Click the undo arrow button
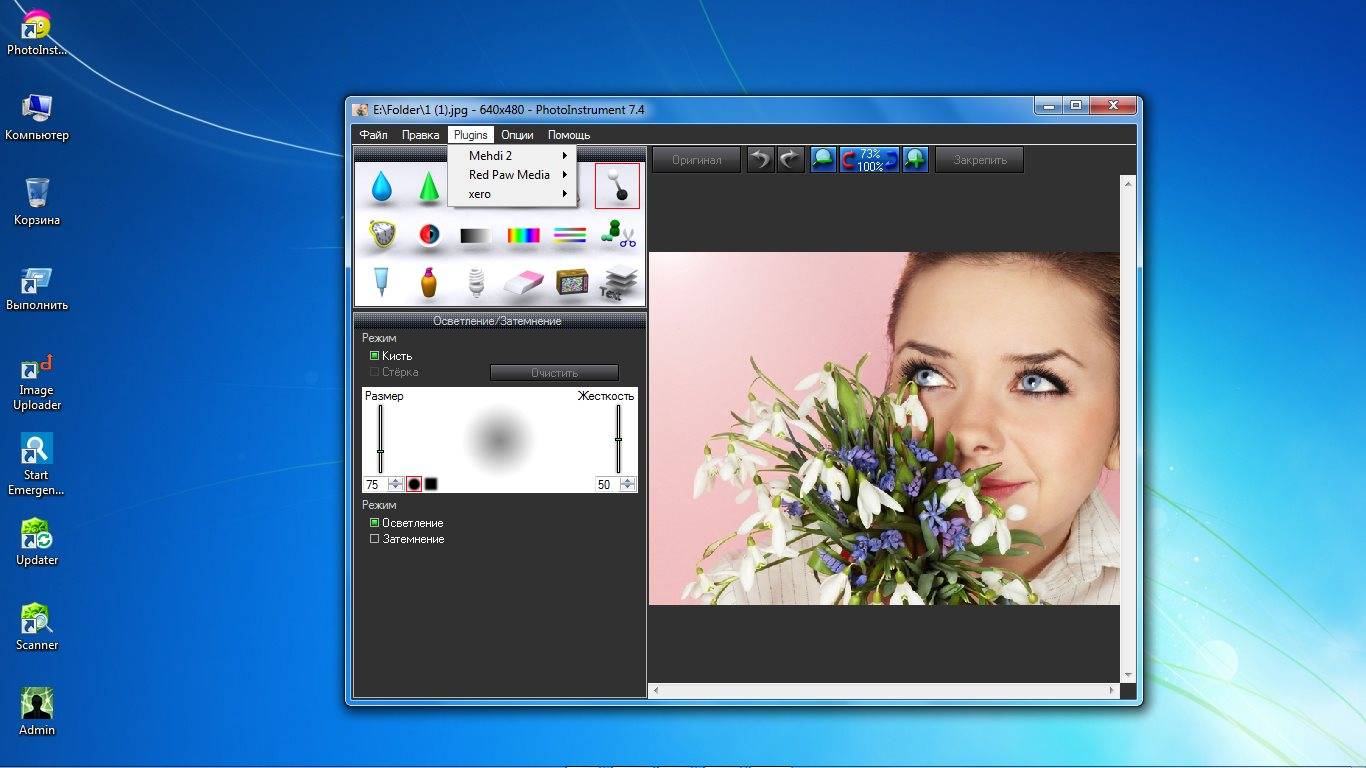 pyautogui.click(x=761, y=159)
